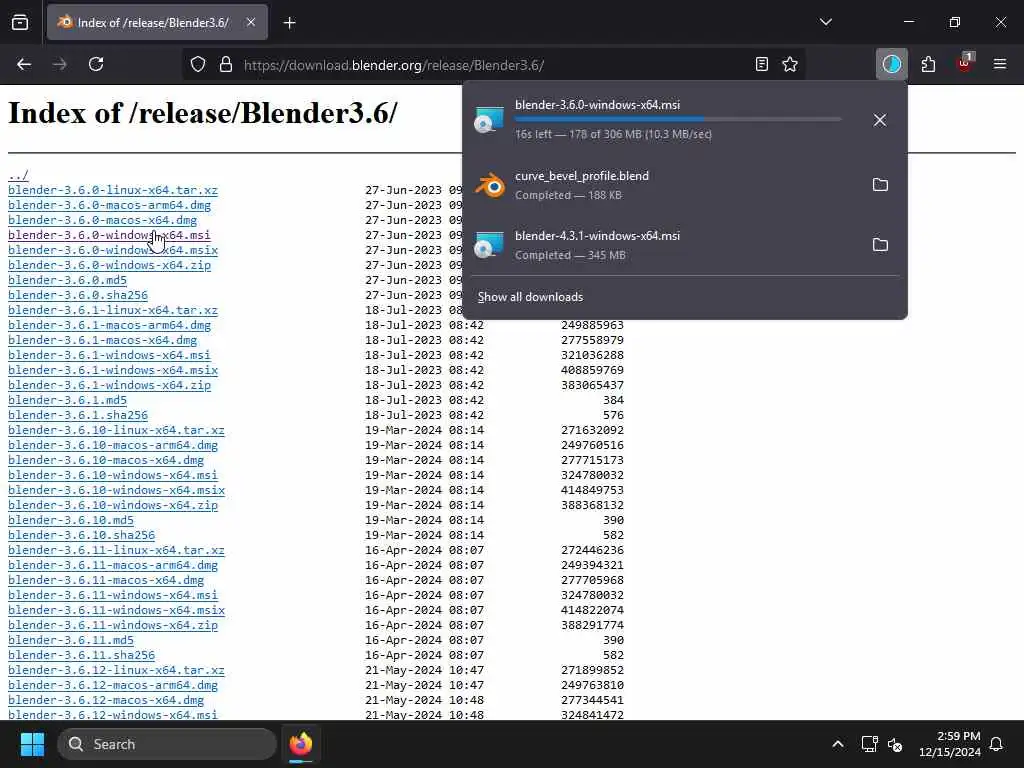This screenshot has width=1024, height=768.
Task: Click the curve_bevel_profile.blend Blender file icon
Action: (x=490, y=185)
